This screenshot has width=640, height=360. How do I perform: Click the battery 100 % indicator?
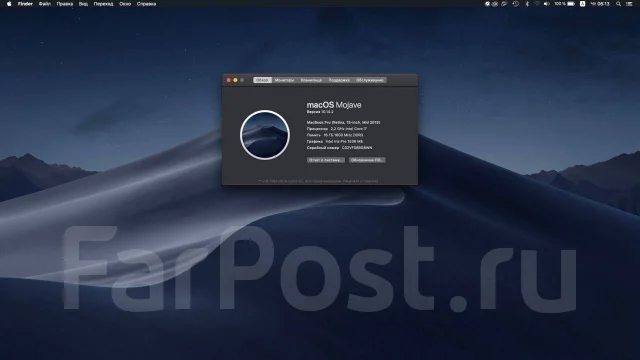point(564,4)
